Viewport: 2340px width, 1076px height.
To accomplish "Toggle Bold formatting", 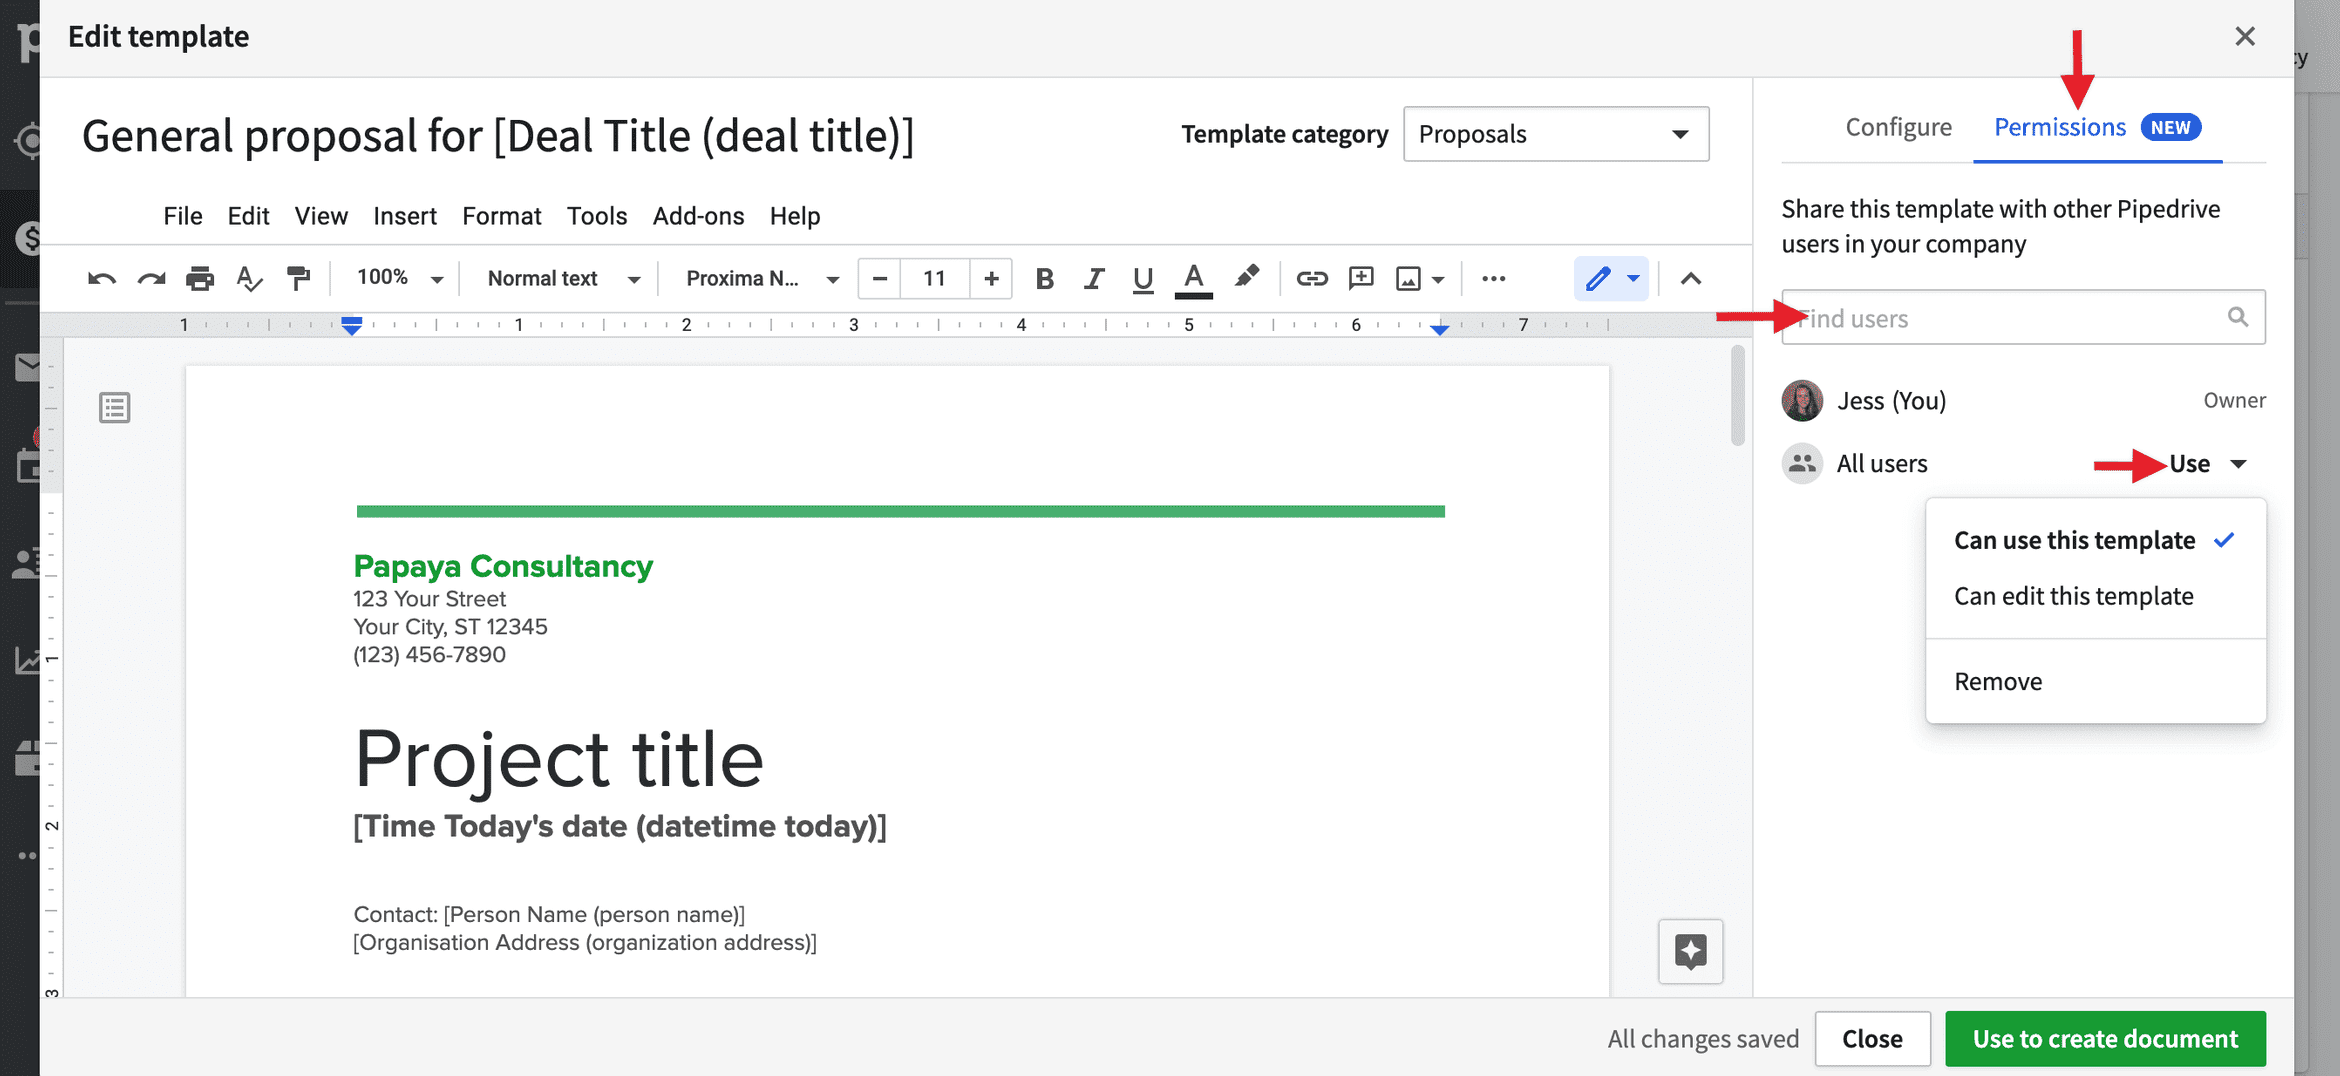I will tap(1044, 278).
